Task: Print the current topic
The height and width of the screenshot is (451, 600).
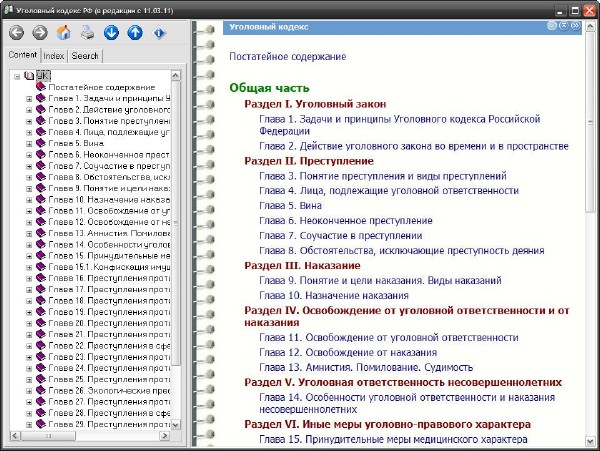Action: (x=87, y=32)
